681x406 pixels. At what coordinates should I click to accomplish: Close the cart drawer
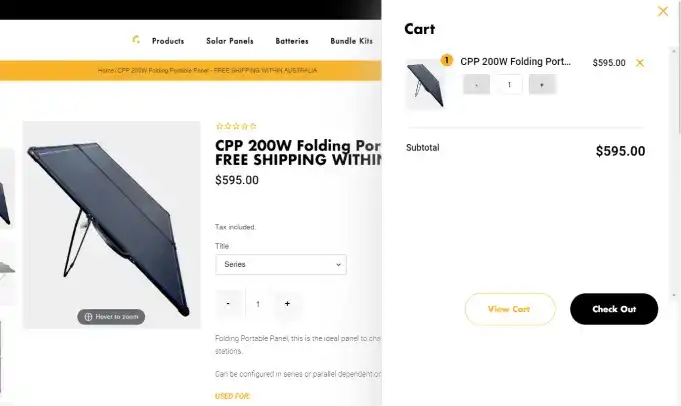(x=662, y=12)
